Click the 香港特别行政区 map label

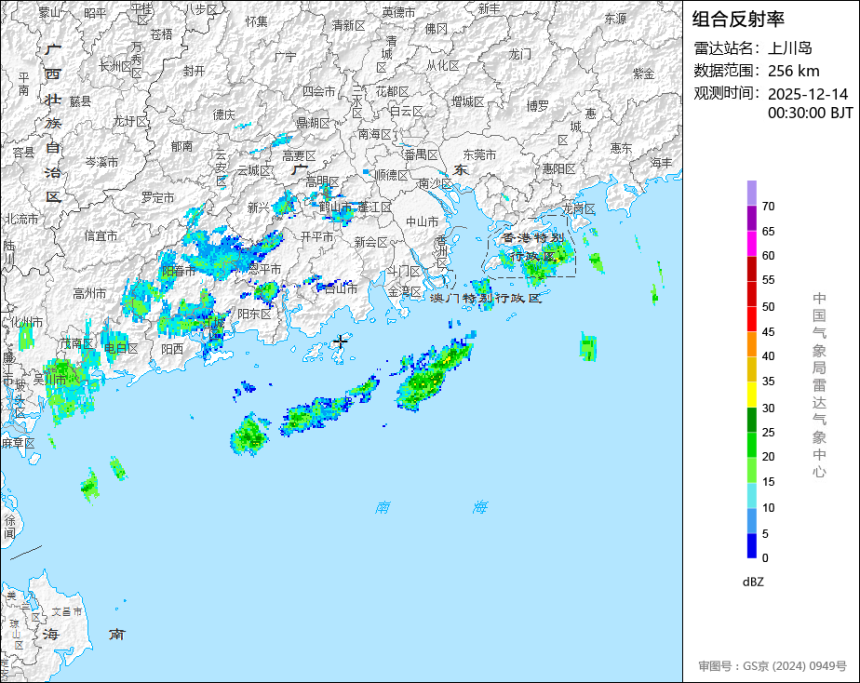[x=533, y=247]
